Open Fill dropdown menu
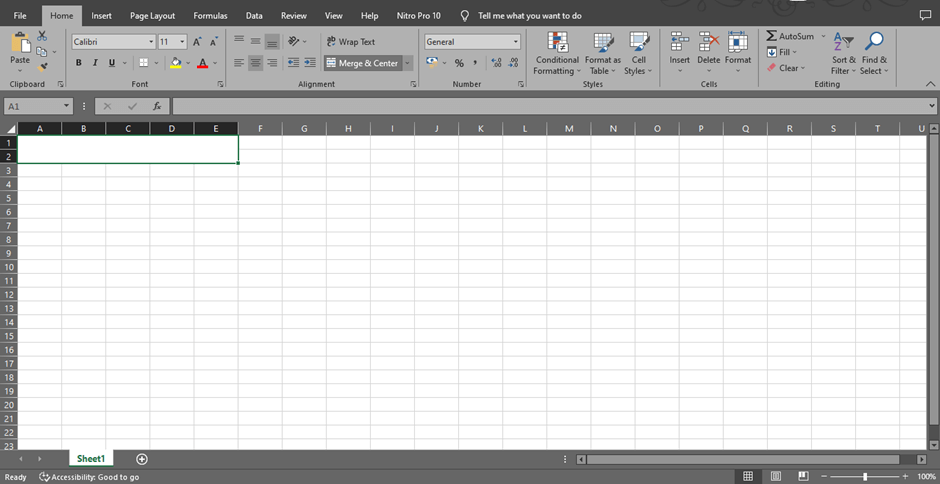Viewport: 940px width, 484px height. [782, 52]
